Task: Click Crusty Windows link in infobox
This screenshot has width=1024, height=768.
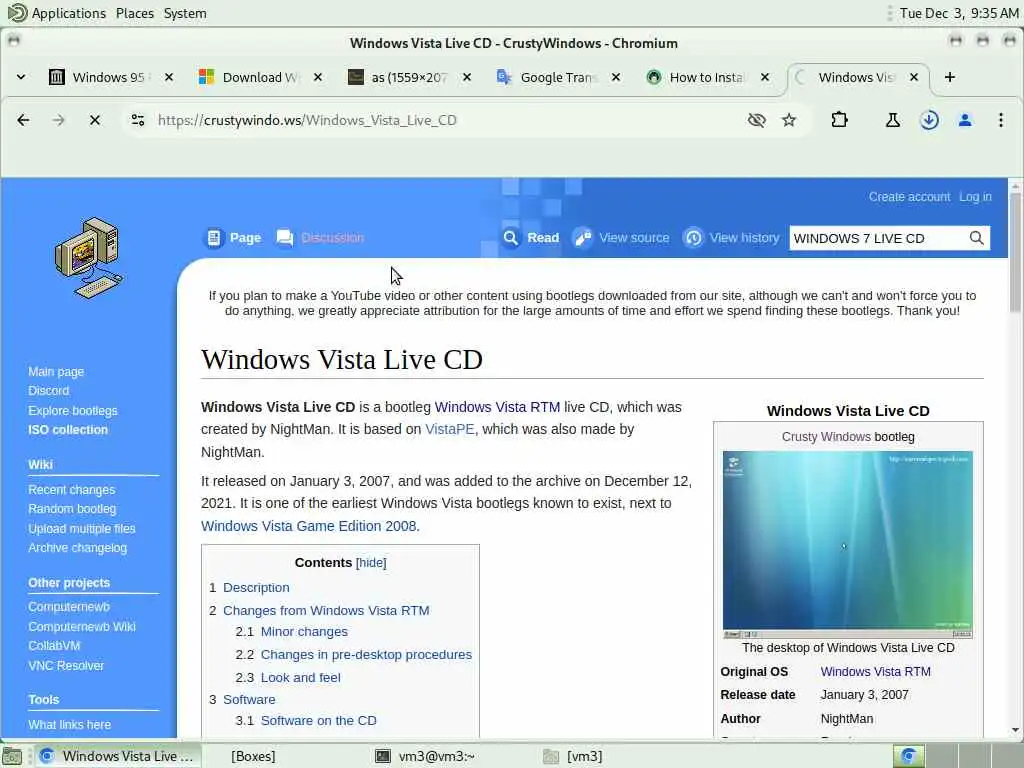Action: point(825,437)
